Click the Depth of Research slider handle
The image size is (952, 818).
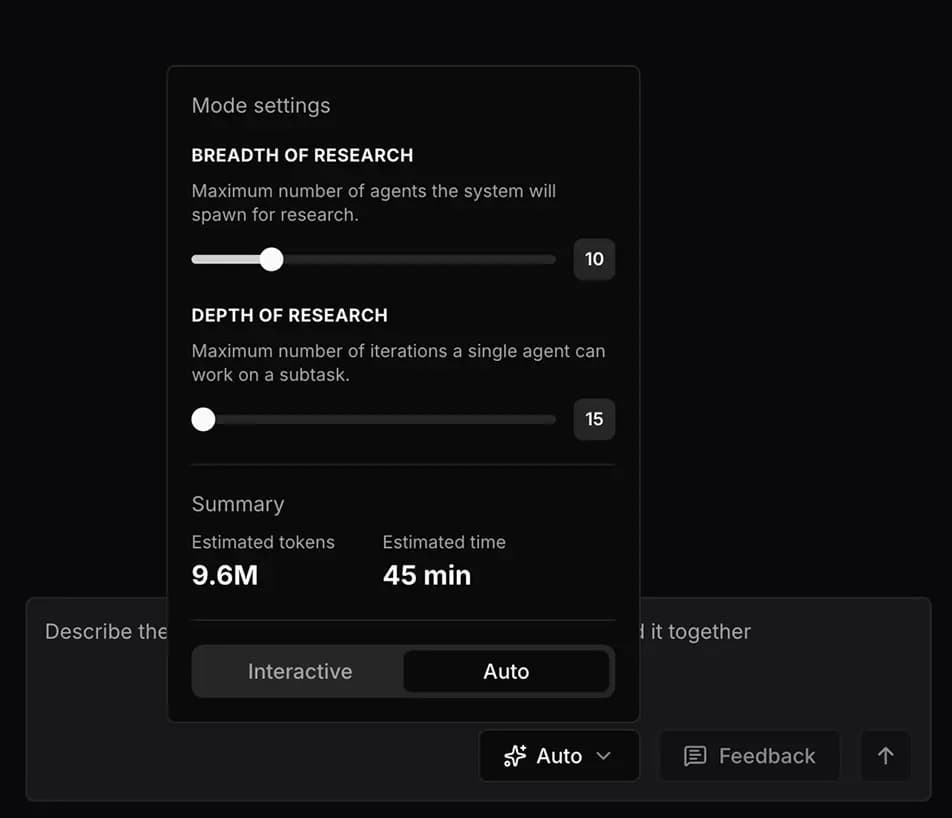pyautogui.click(x=203, y=419)
